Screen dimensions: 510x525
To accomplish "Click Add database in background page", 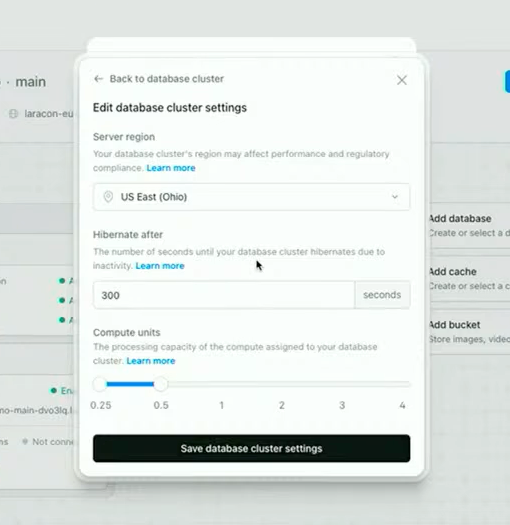I will click(460, 219).
